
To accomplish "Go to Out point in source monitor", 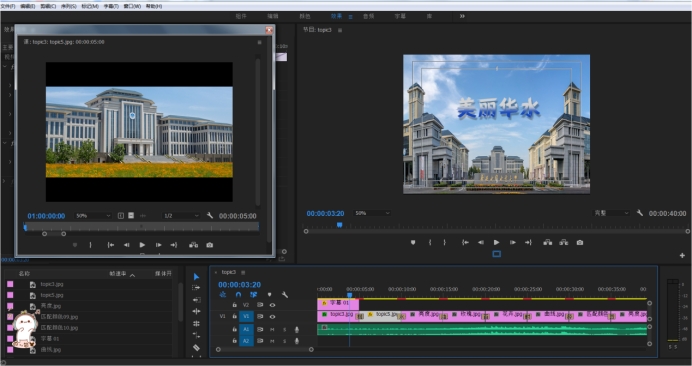I will 174,245.
